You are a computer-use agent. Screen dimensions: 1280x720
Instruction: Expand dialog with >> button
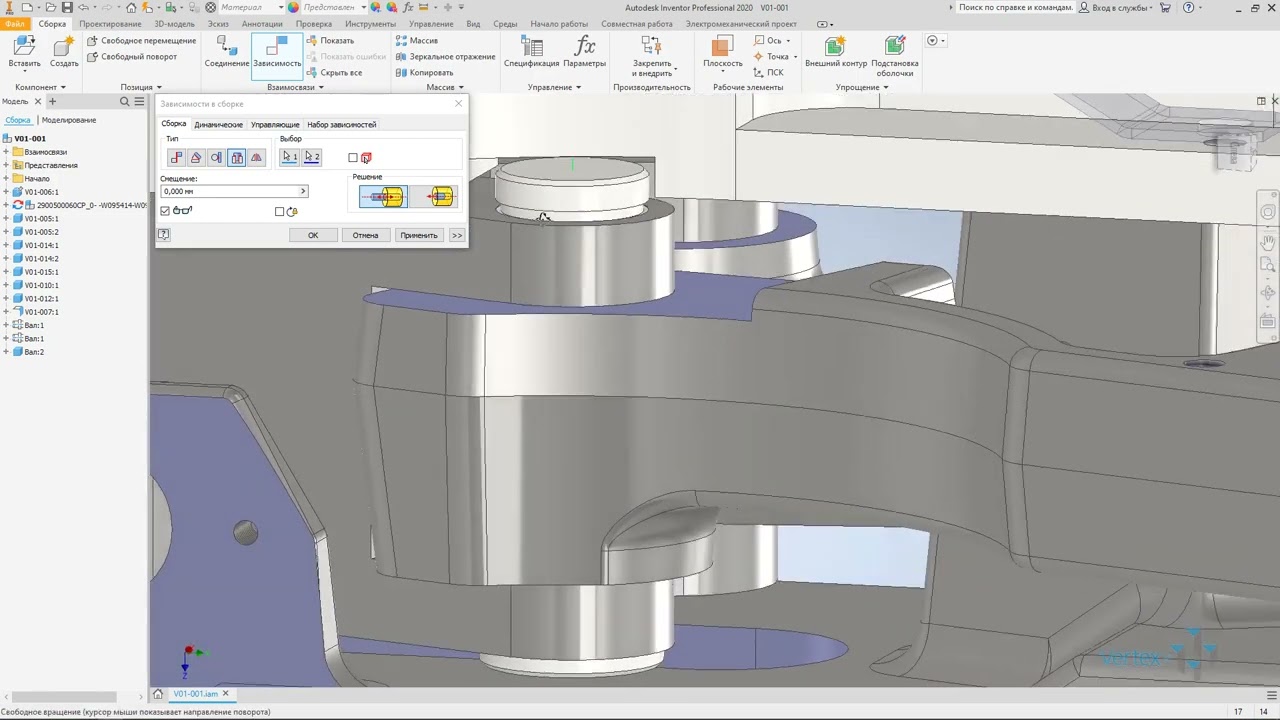pos(457,235)
